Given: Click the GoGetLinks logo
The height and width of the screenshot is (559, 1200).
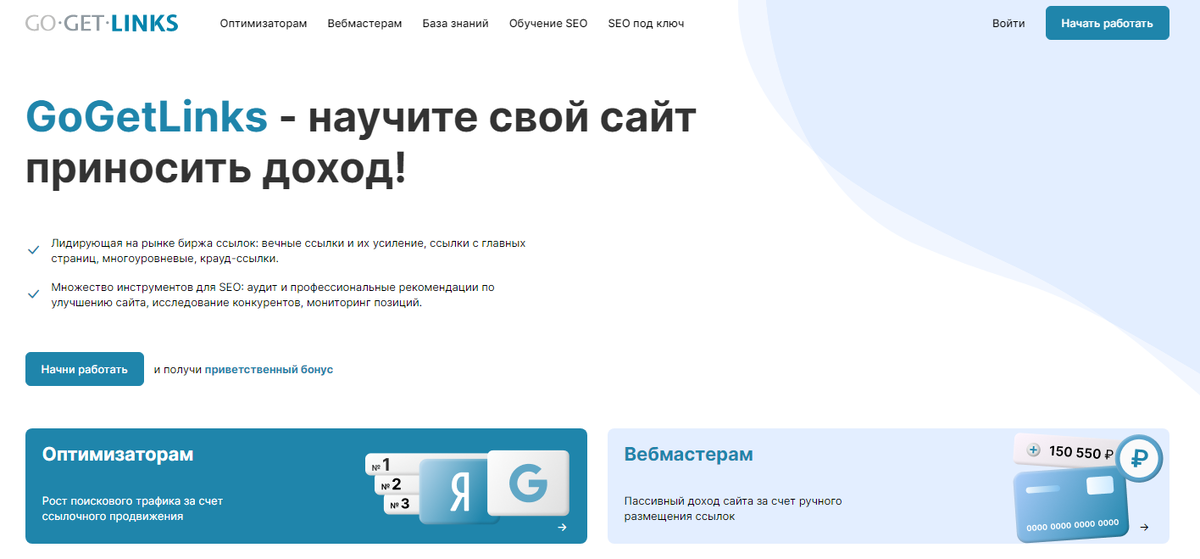Looking at the screenshot, I should (102, 22).
